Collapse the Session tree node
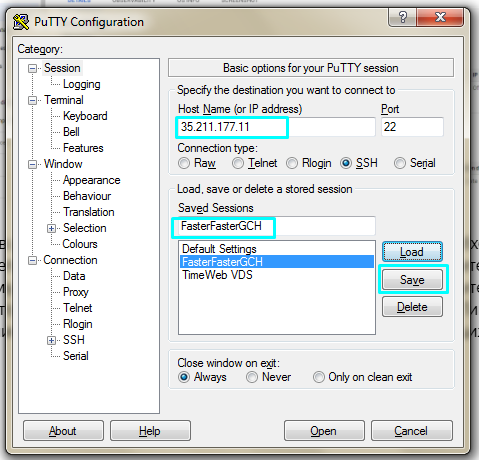The width and height of the screenshot is (479, 460). tap(32, 68)
